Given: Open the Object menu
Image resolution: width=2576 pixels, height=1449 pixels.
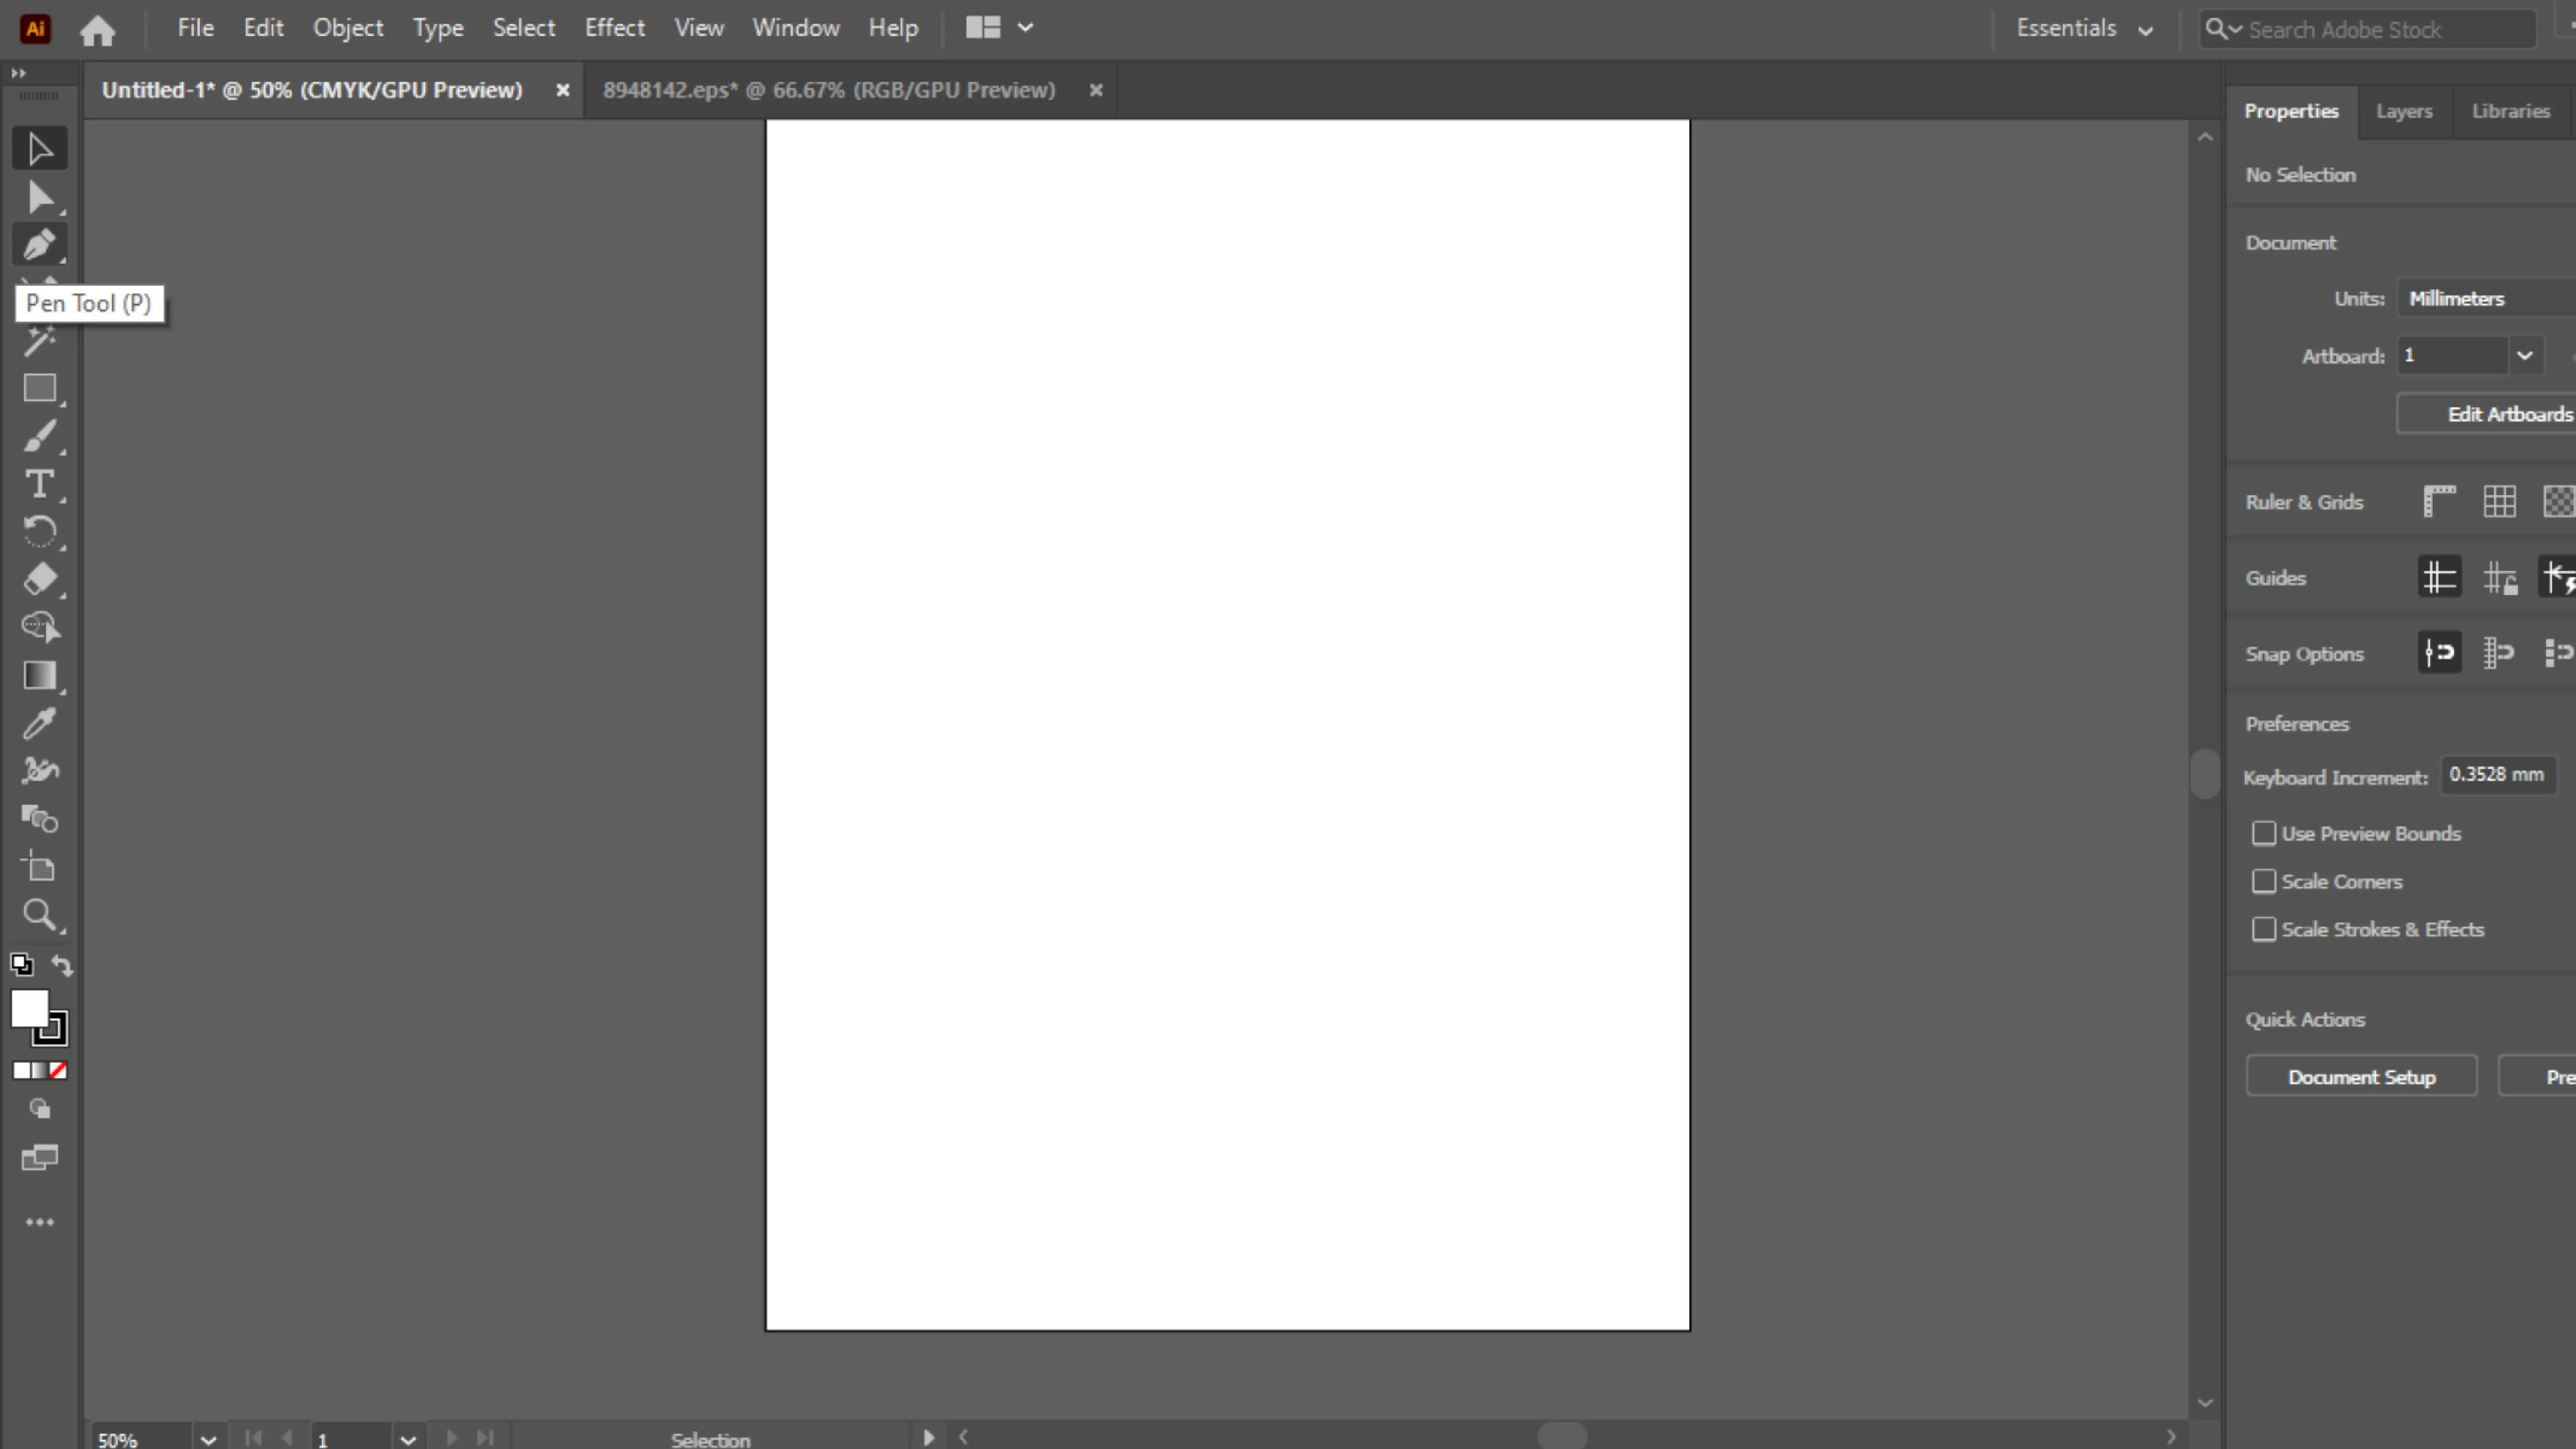Looking at the screenshot, I should 348,28.
